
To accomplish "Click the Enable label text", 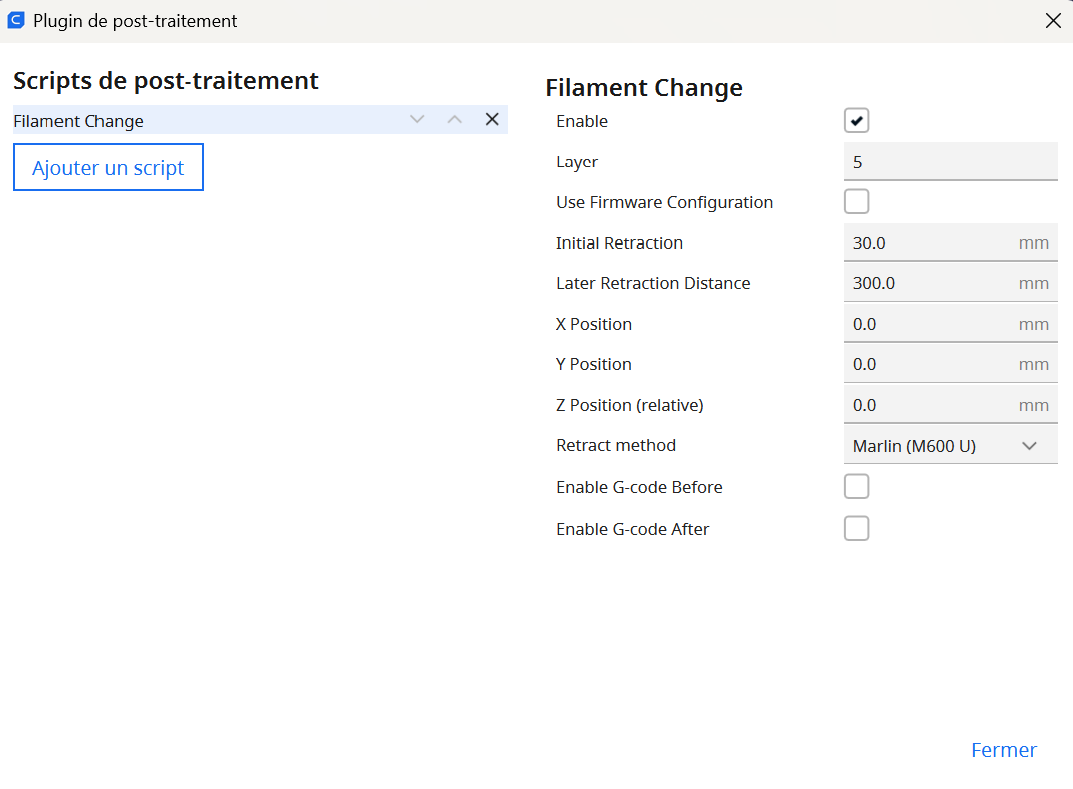I will 582,121.
